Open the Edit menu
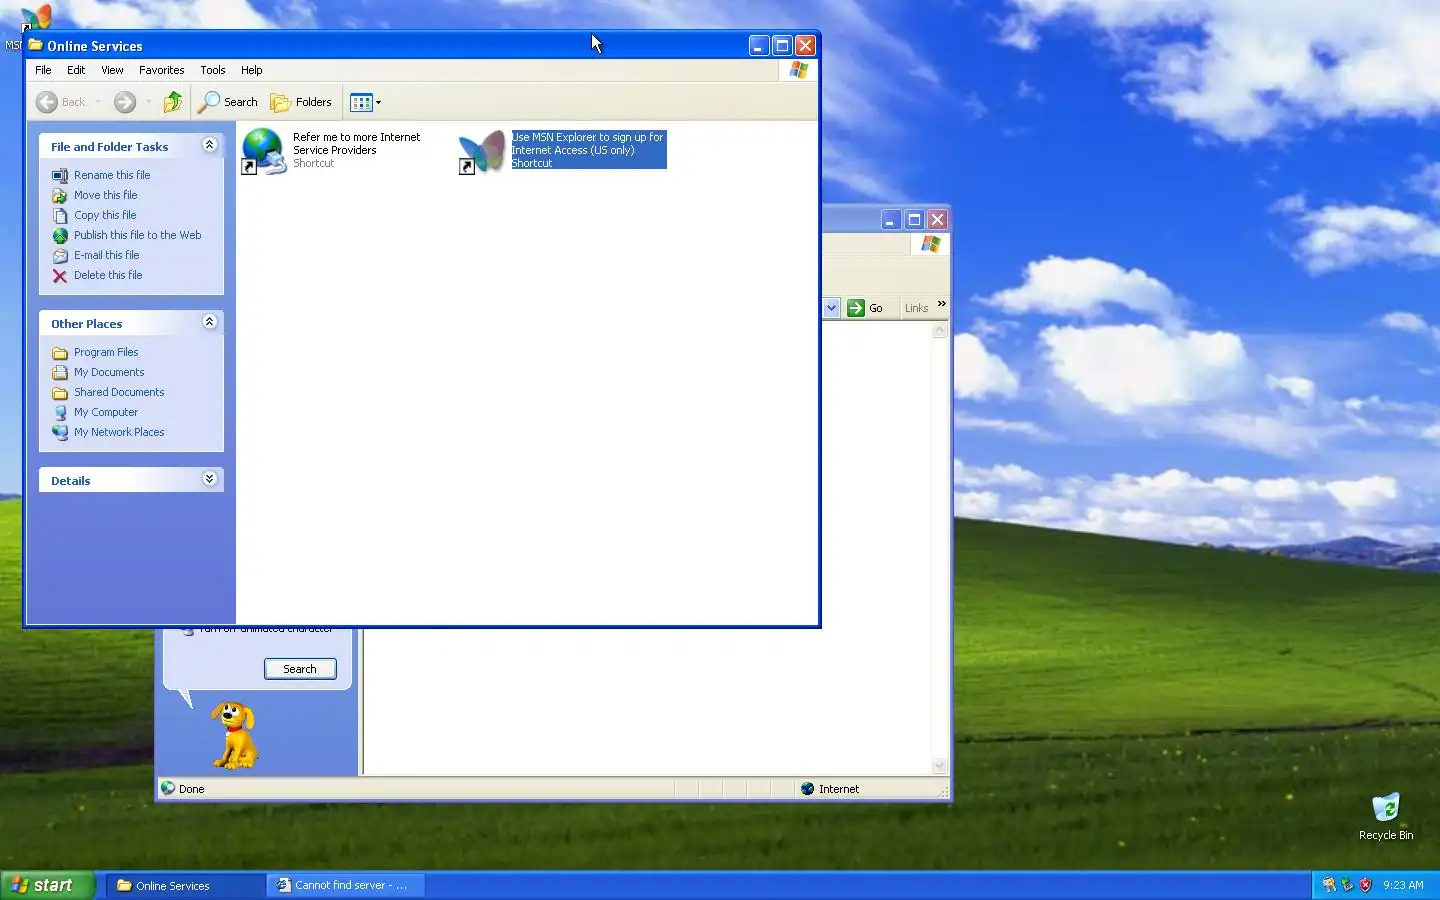Image resolution: width=1440 pixels, height=900 pixels. pos(76,70)
